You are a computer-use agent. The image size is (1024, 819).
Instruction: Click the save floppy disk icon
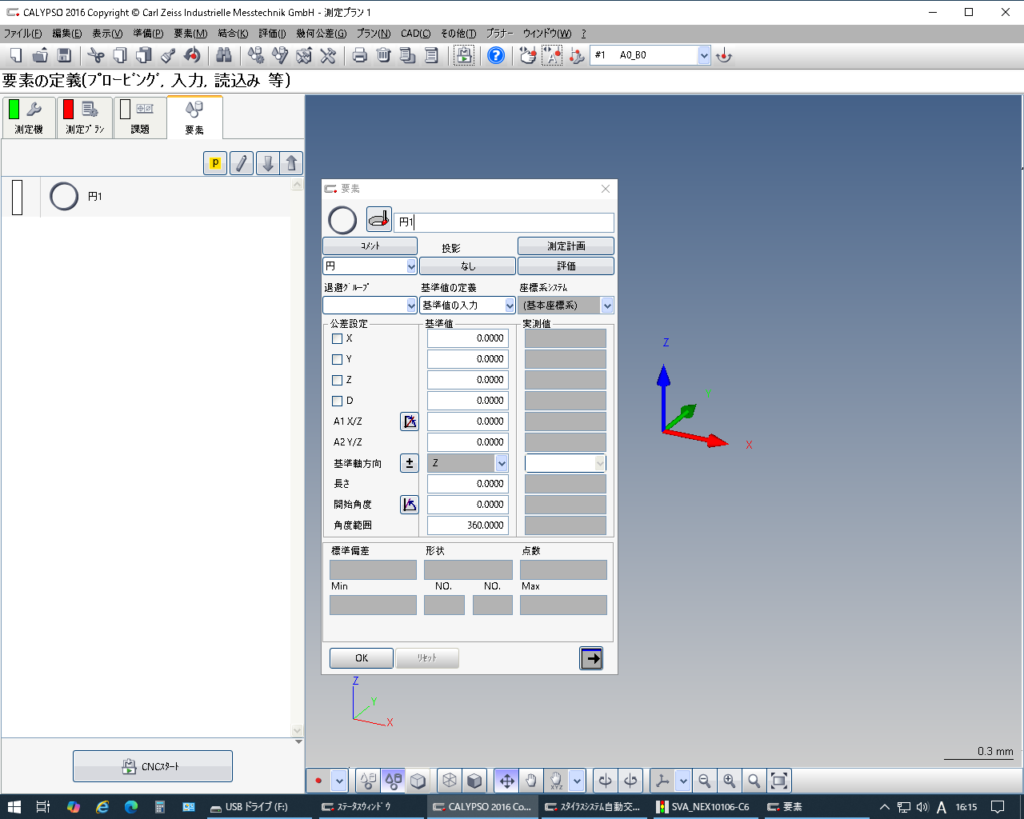tap(64, 55)
